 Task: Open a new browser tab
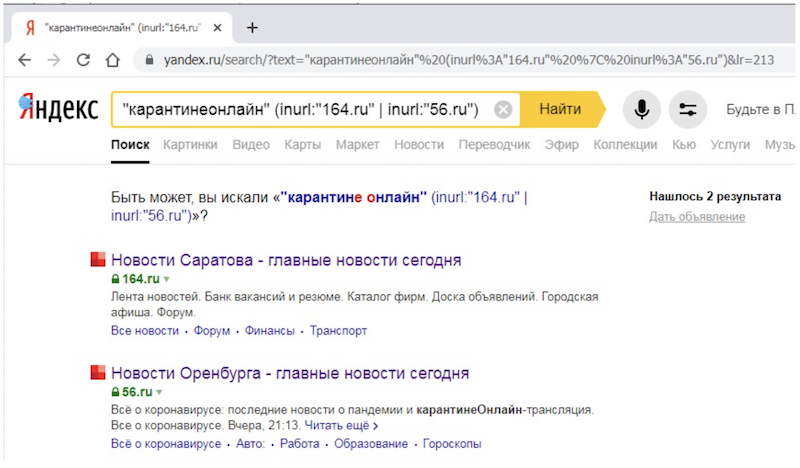tap(252, 28)
